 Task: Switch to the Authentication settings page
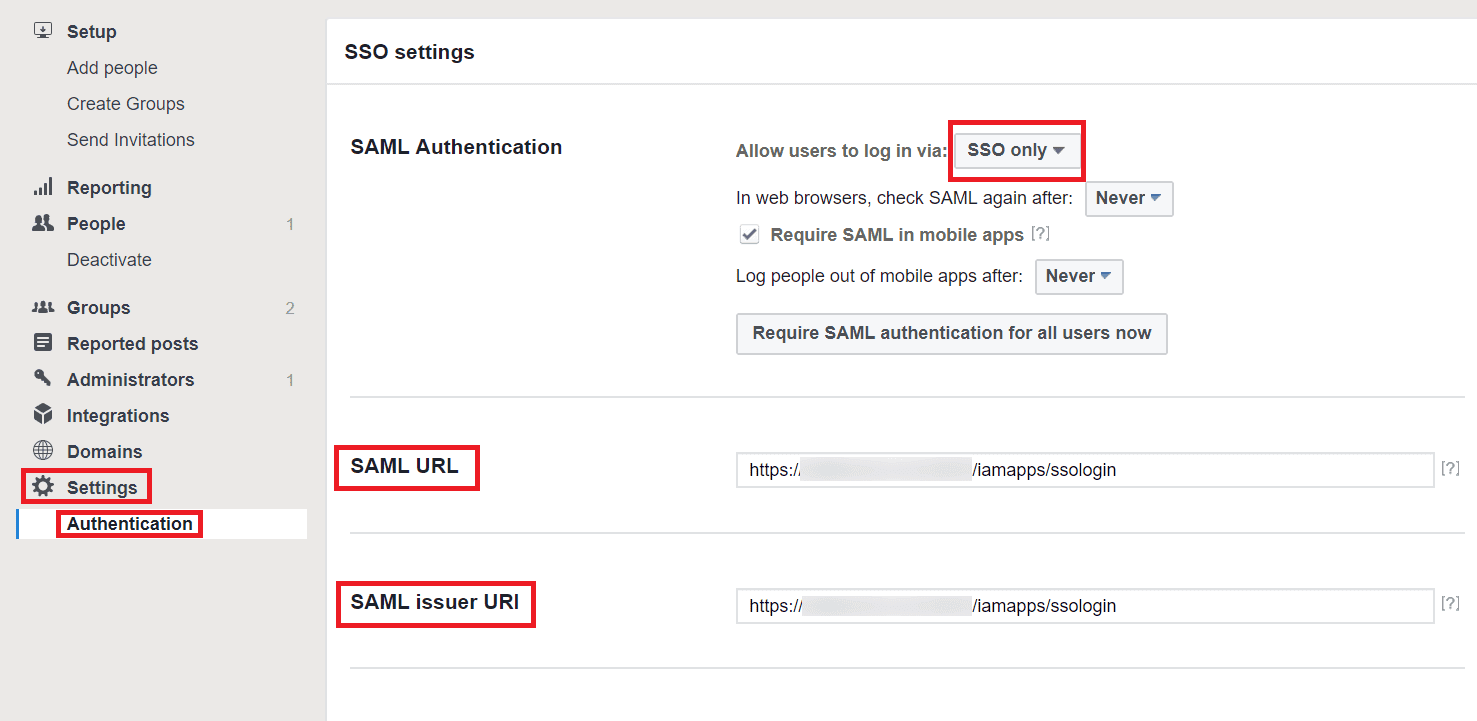tap(129, 523)
